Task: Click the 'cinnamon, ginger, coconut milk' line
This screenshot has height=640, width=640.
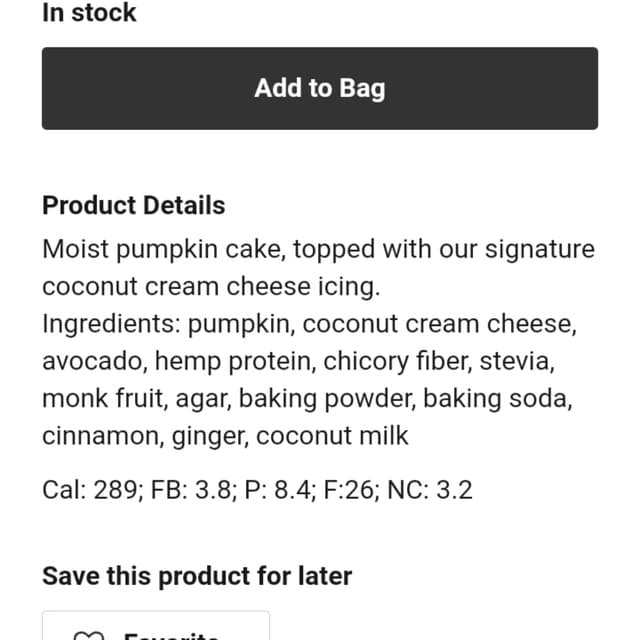Action: click(225, 436)
